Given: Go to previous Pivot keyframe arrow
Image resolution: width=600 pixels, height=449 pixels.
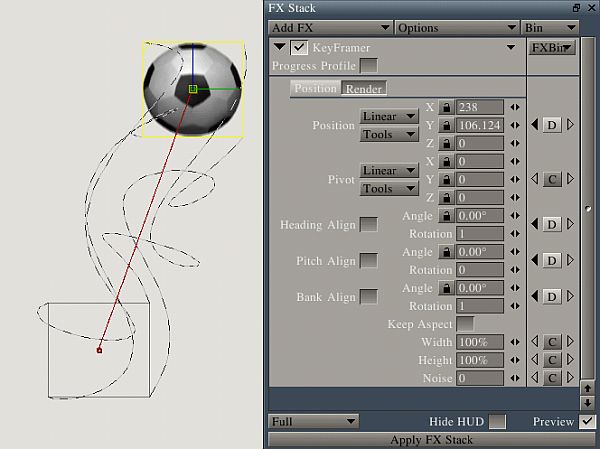Looking at the screenshot, I should pyautogui.click(x=535, y=179).
